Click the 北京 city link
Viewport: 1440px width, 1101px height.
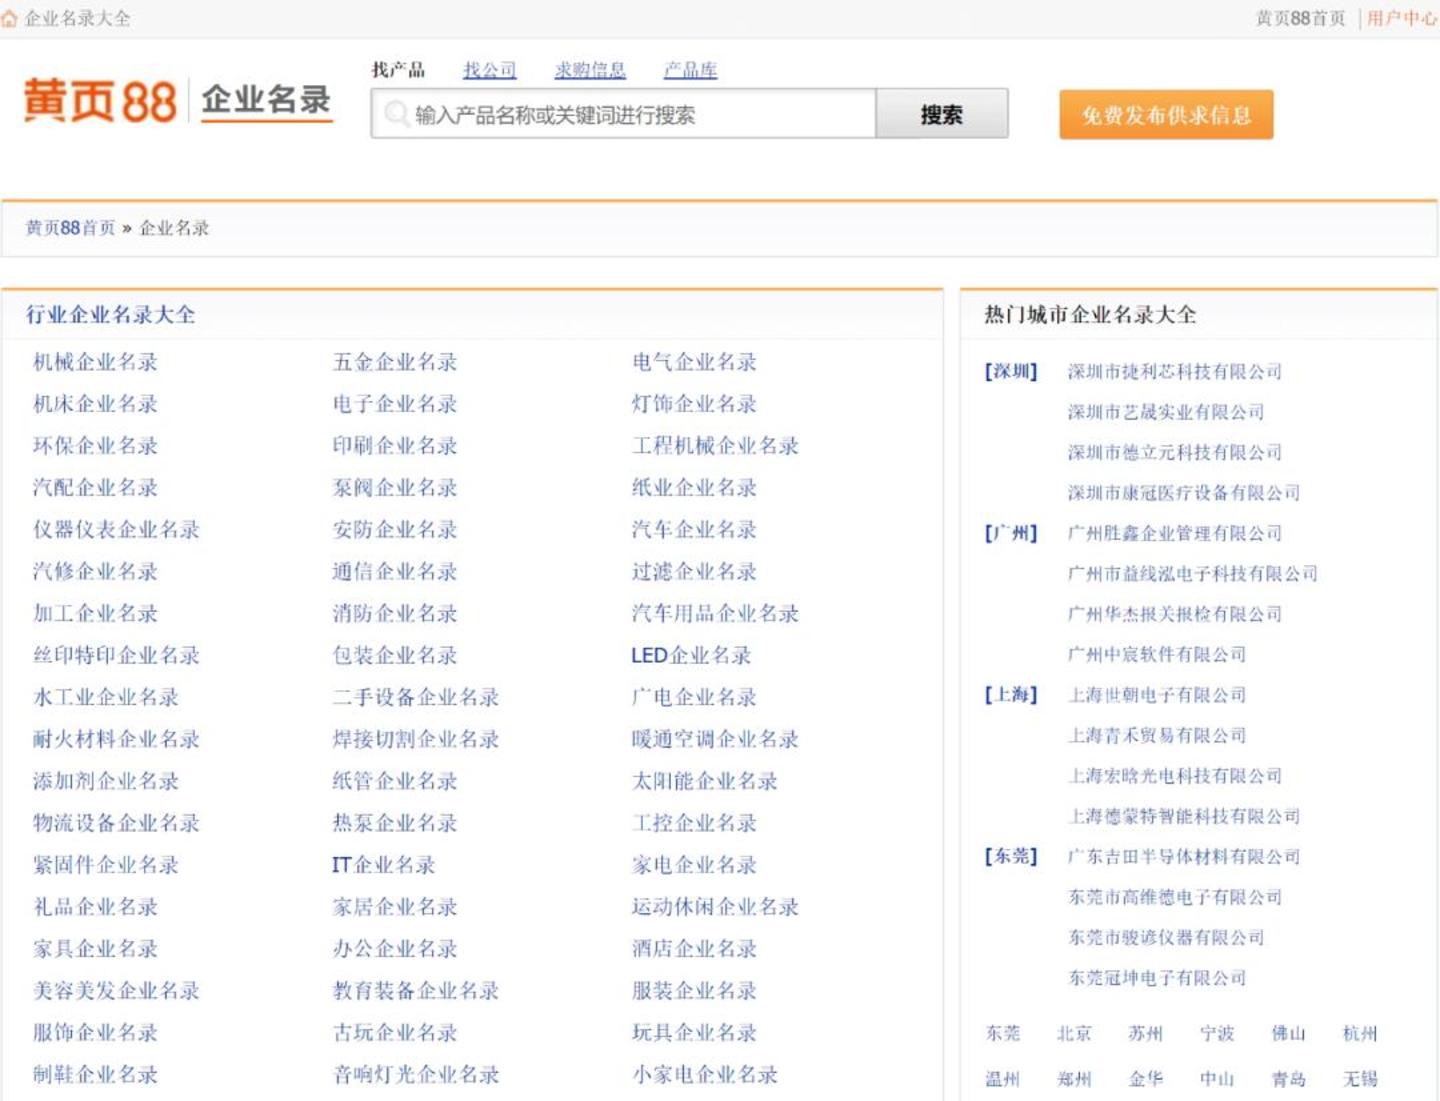1074,1034
